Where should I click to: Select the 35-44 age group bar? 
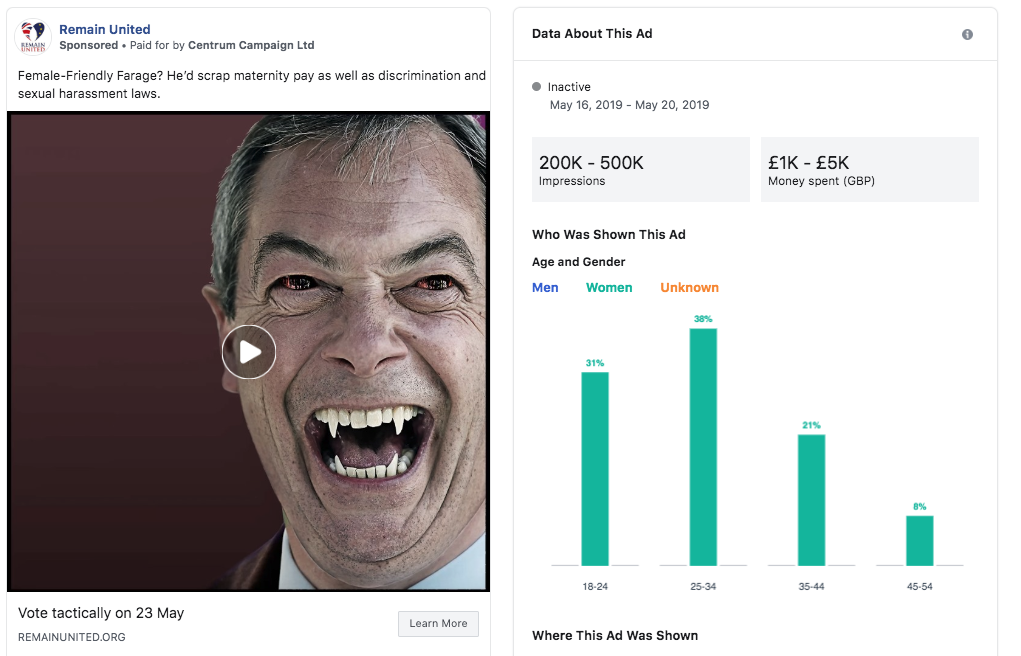click(x=811, y=500)
